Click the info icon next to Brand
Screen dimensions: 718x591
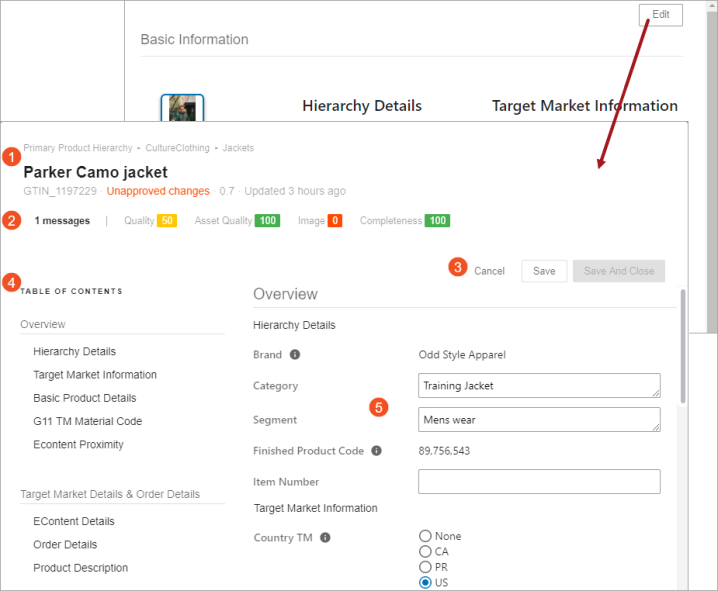pos(295,354)
